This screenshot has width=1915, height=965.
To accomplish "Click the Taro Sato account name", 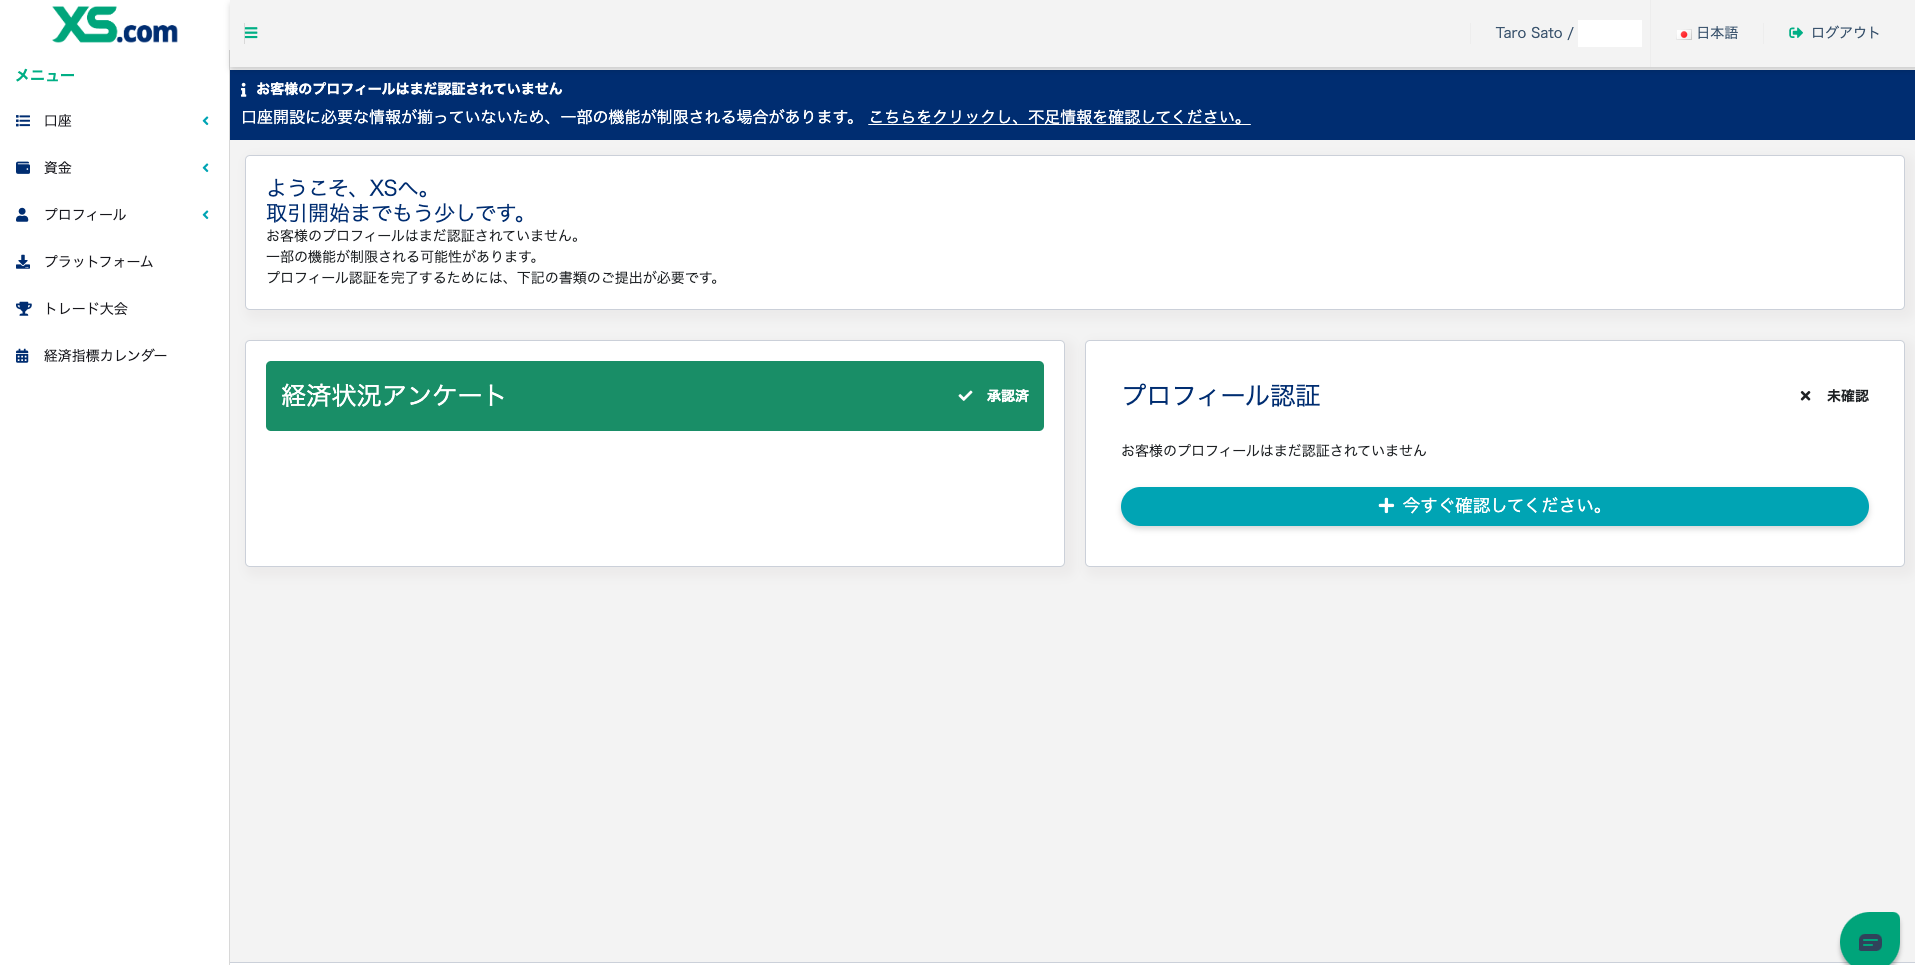I will pos(1528,33).
